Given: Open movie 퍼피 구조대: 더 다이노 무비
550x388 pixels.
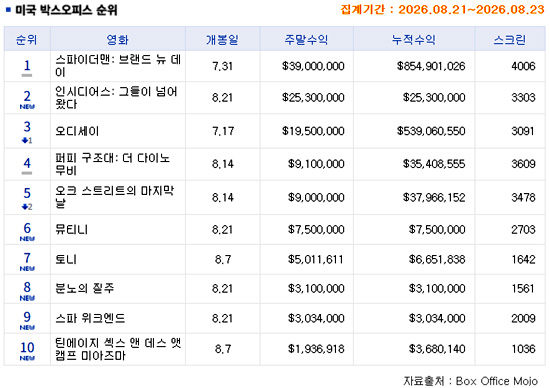Looking at the screenshot, I should coord(113,164).
